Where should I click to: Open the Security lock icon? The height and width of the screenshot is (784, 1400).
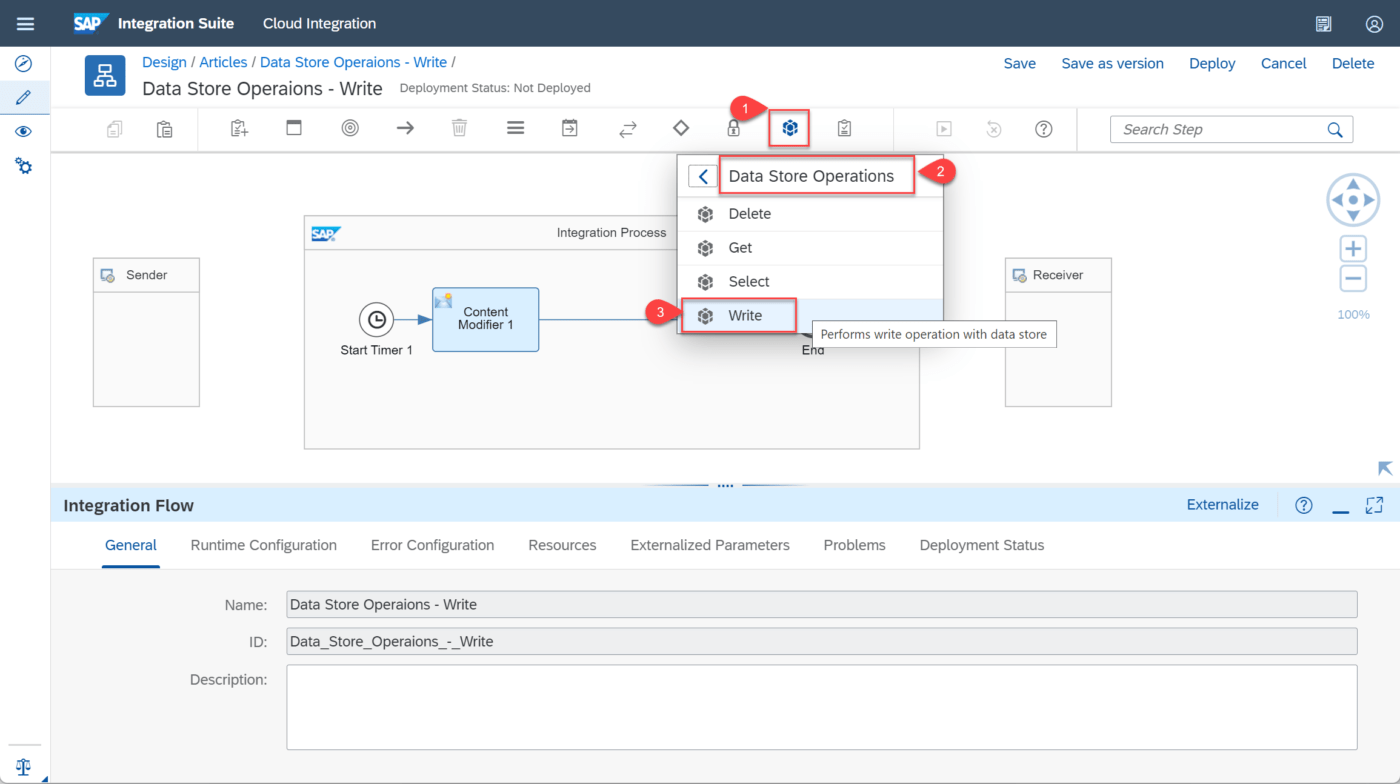click(733, 128)
